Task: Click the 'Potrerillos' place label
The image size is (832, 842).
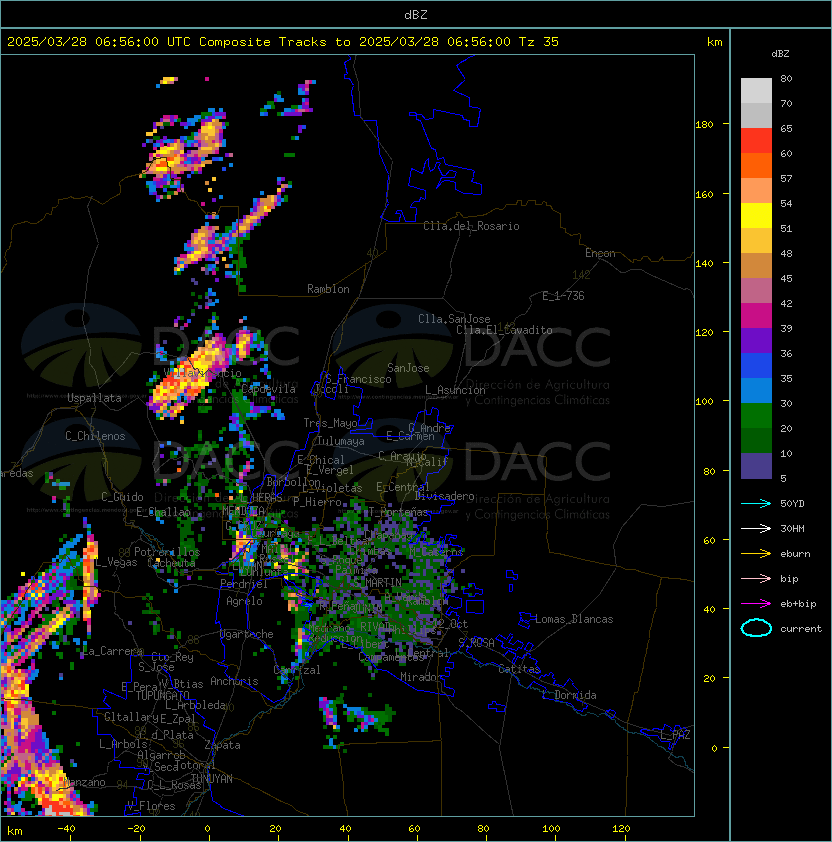Action: pyautogui.click(x=167, y=552)
